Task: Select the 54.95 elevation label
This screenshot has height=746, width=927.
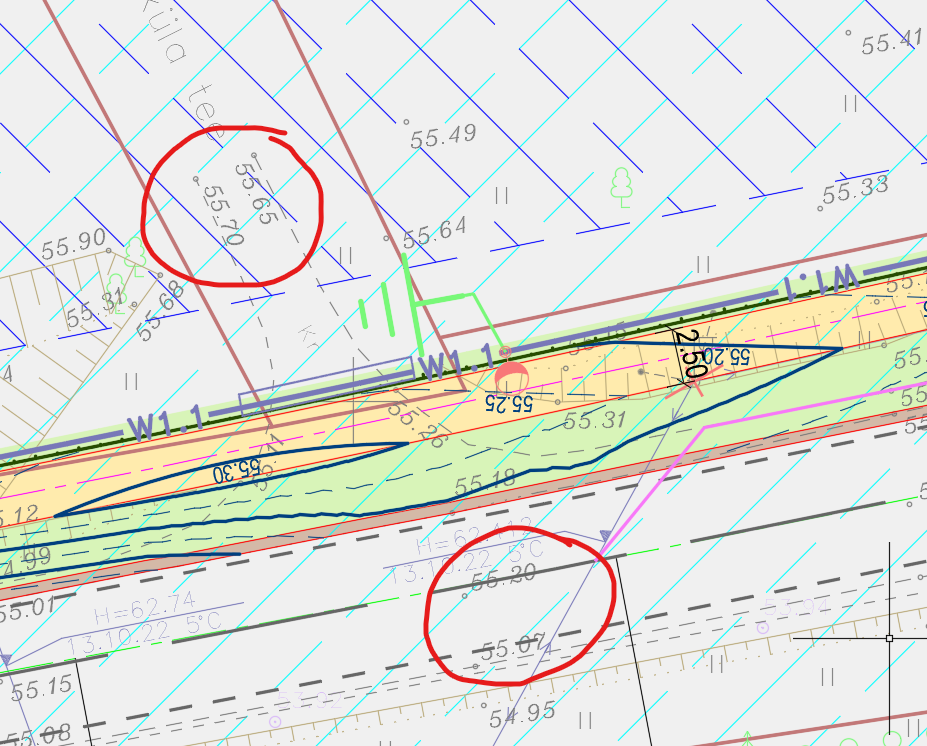Action: pos(523,714)
